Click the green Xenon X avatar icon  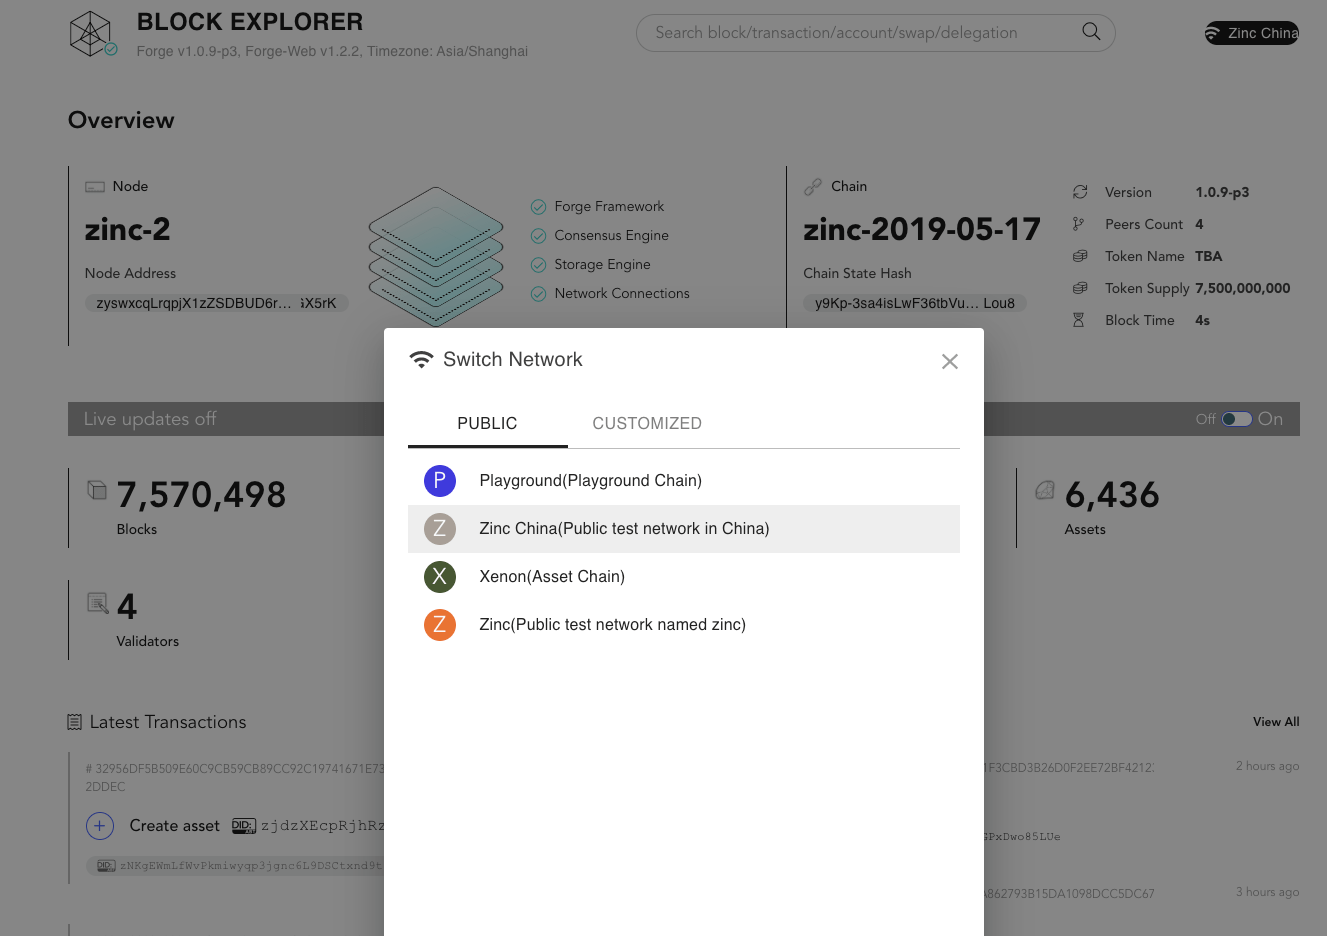tap(440, 577)
